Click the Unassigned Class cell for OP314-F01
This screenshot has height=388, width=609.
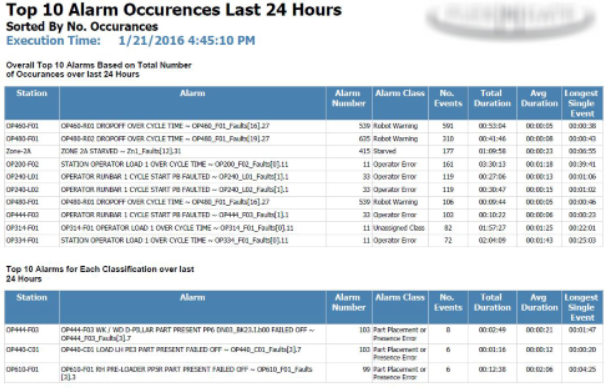(x=399, y=228)
